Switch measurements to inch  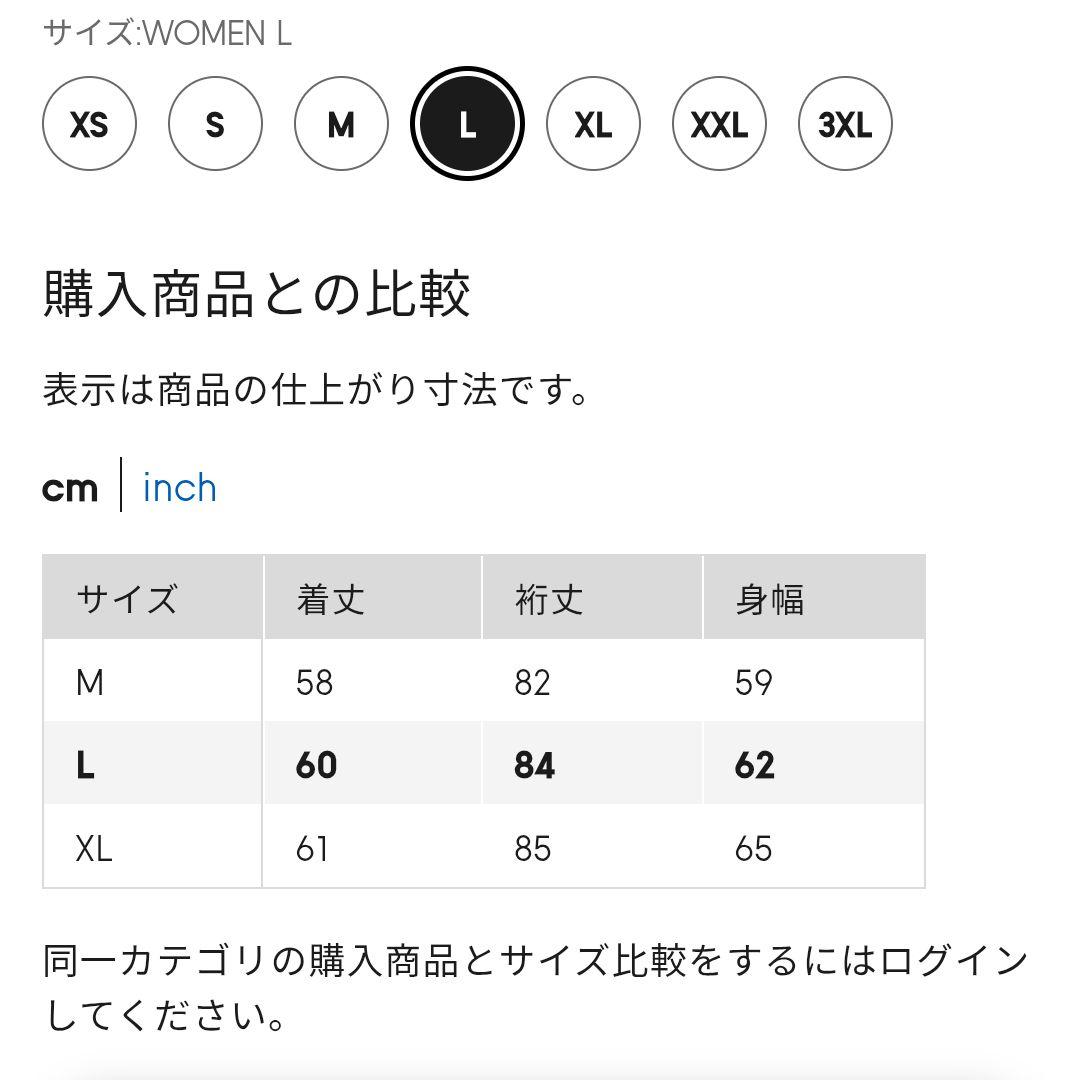coord(180,488)
